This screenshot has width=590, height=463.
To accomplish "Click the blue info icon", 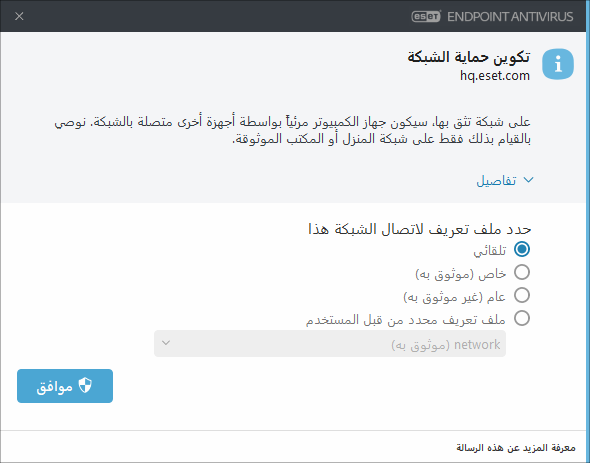I will [558, 64].
